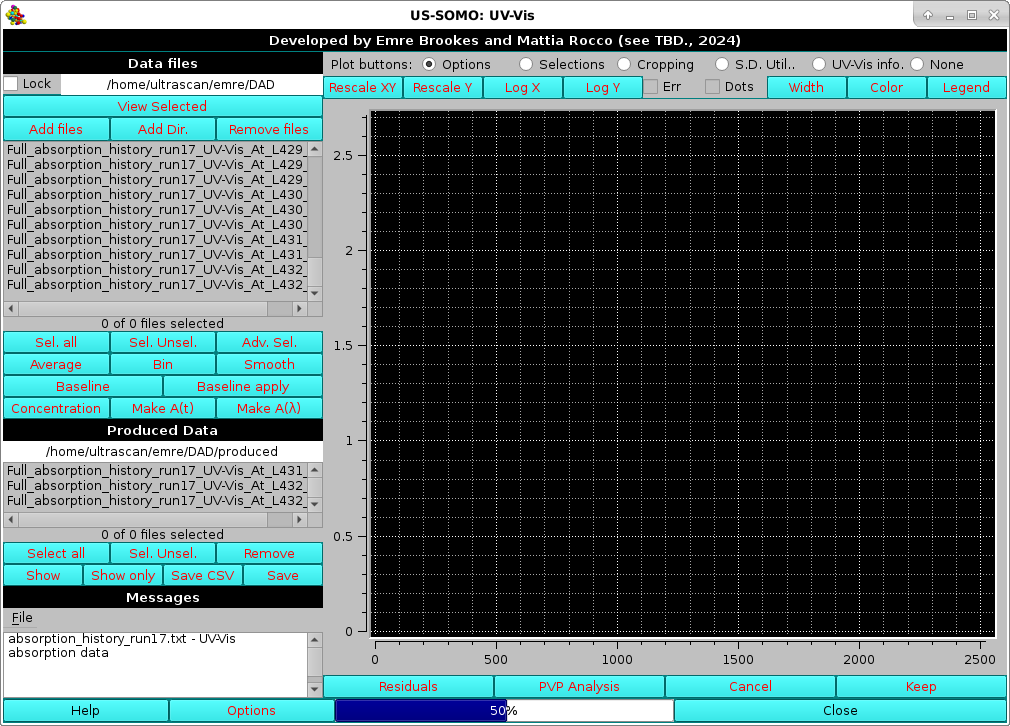The width and height of the screenshot is (1010, 726).
Task: Select the Selections plot mode
Action: coord(526,64)
